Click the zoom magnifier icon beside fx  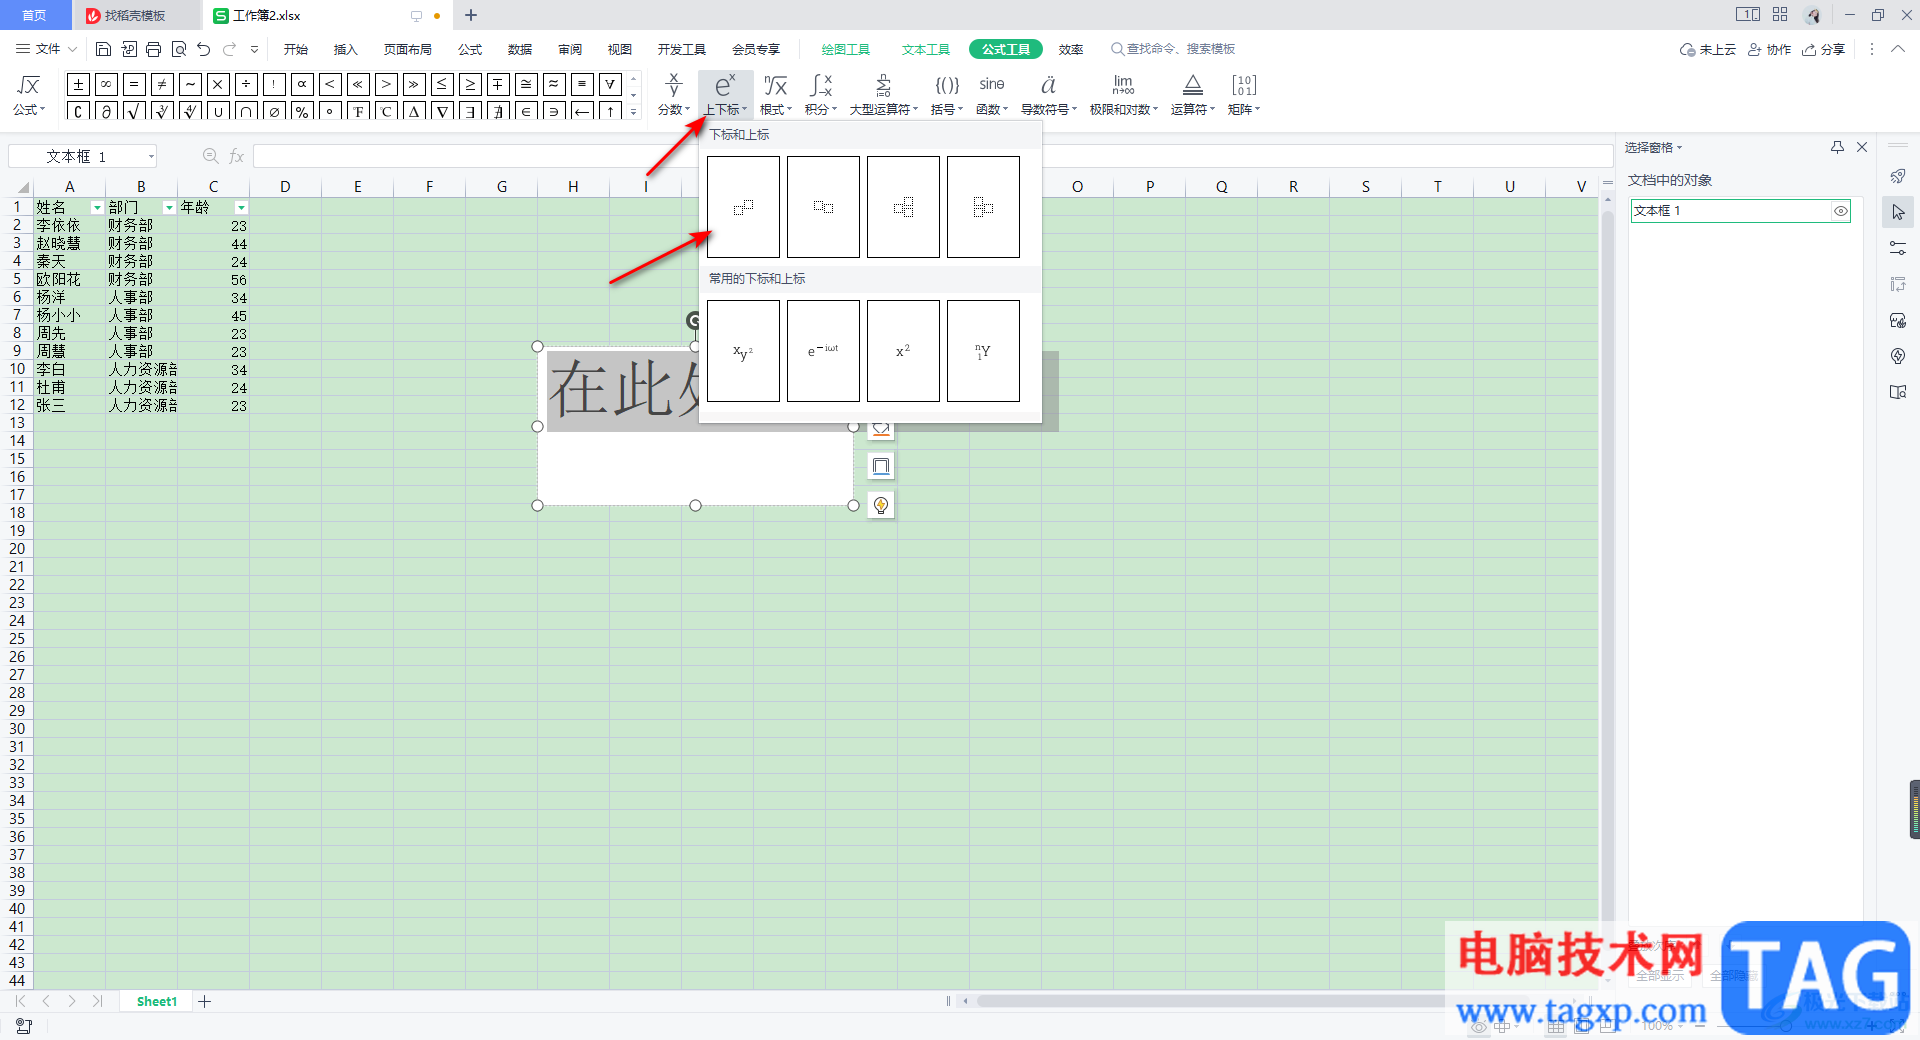click(210, 156)
